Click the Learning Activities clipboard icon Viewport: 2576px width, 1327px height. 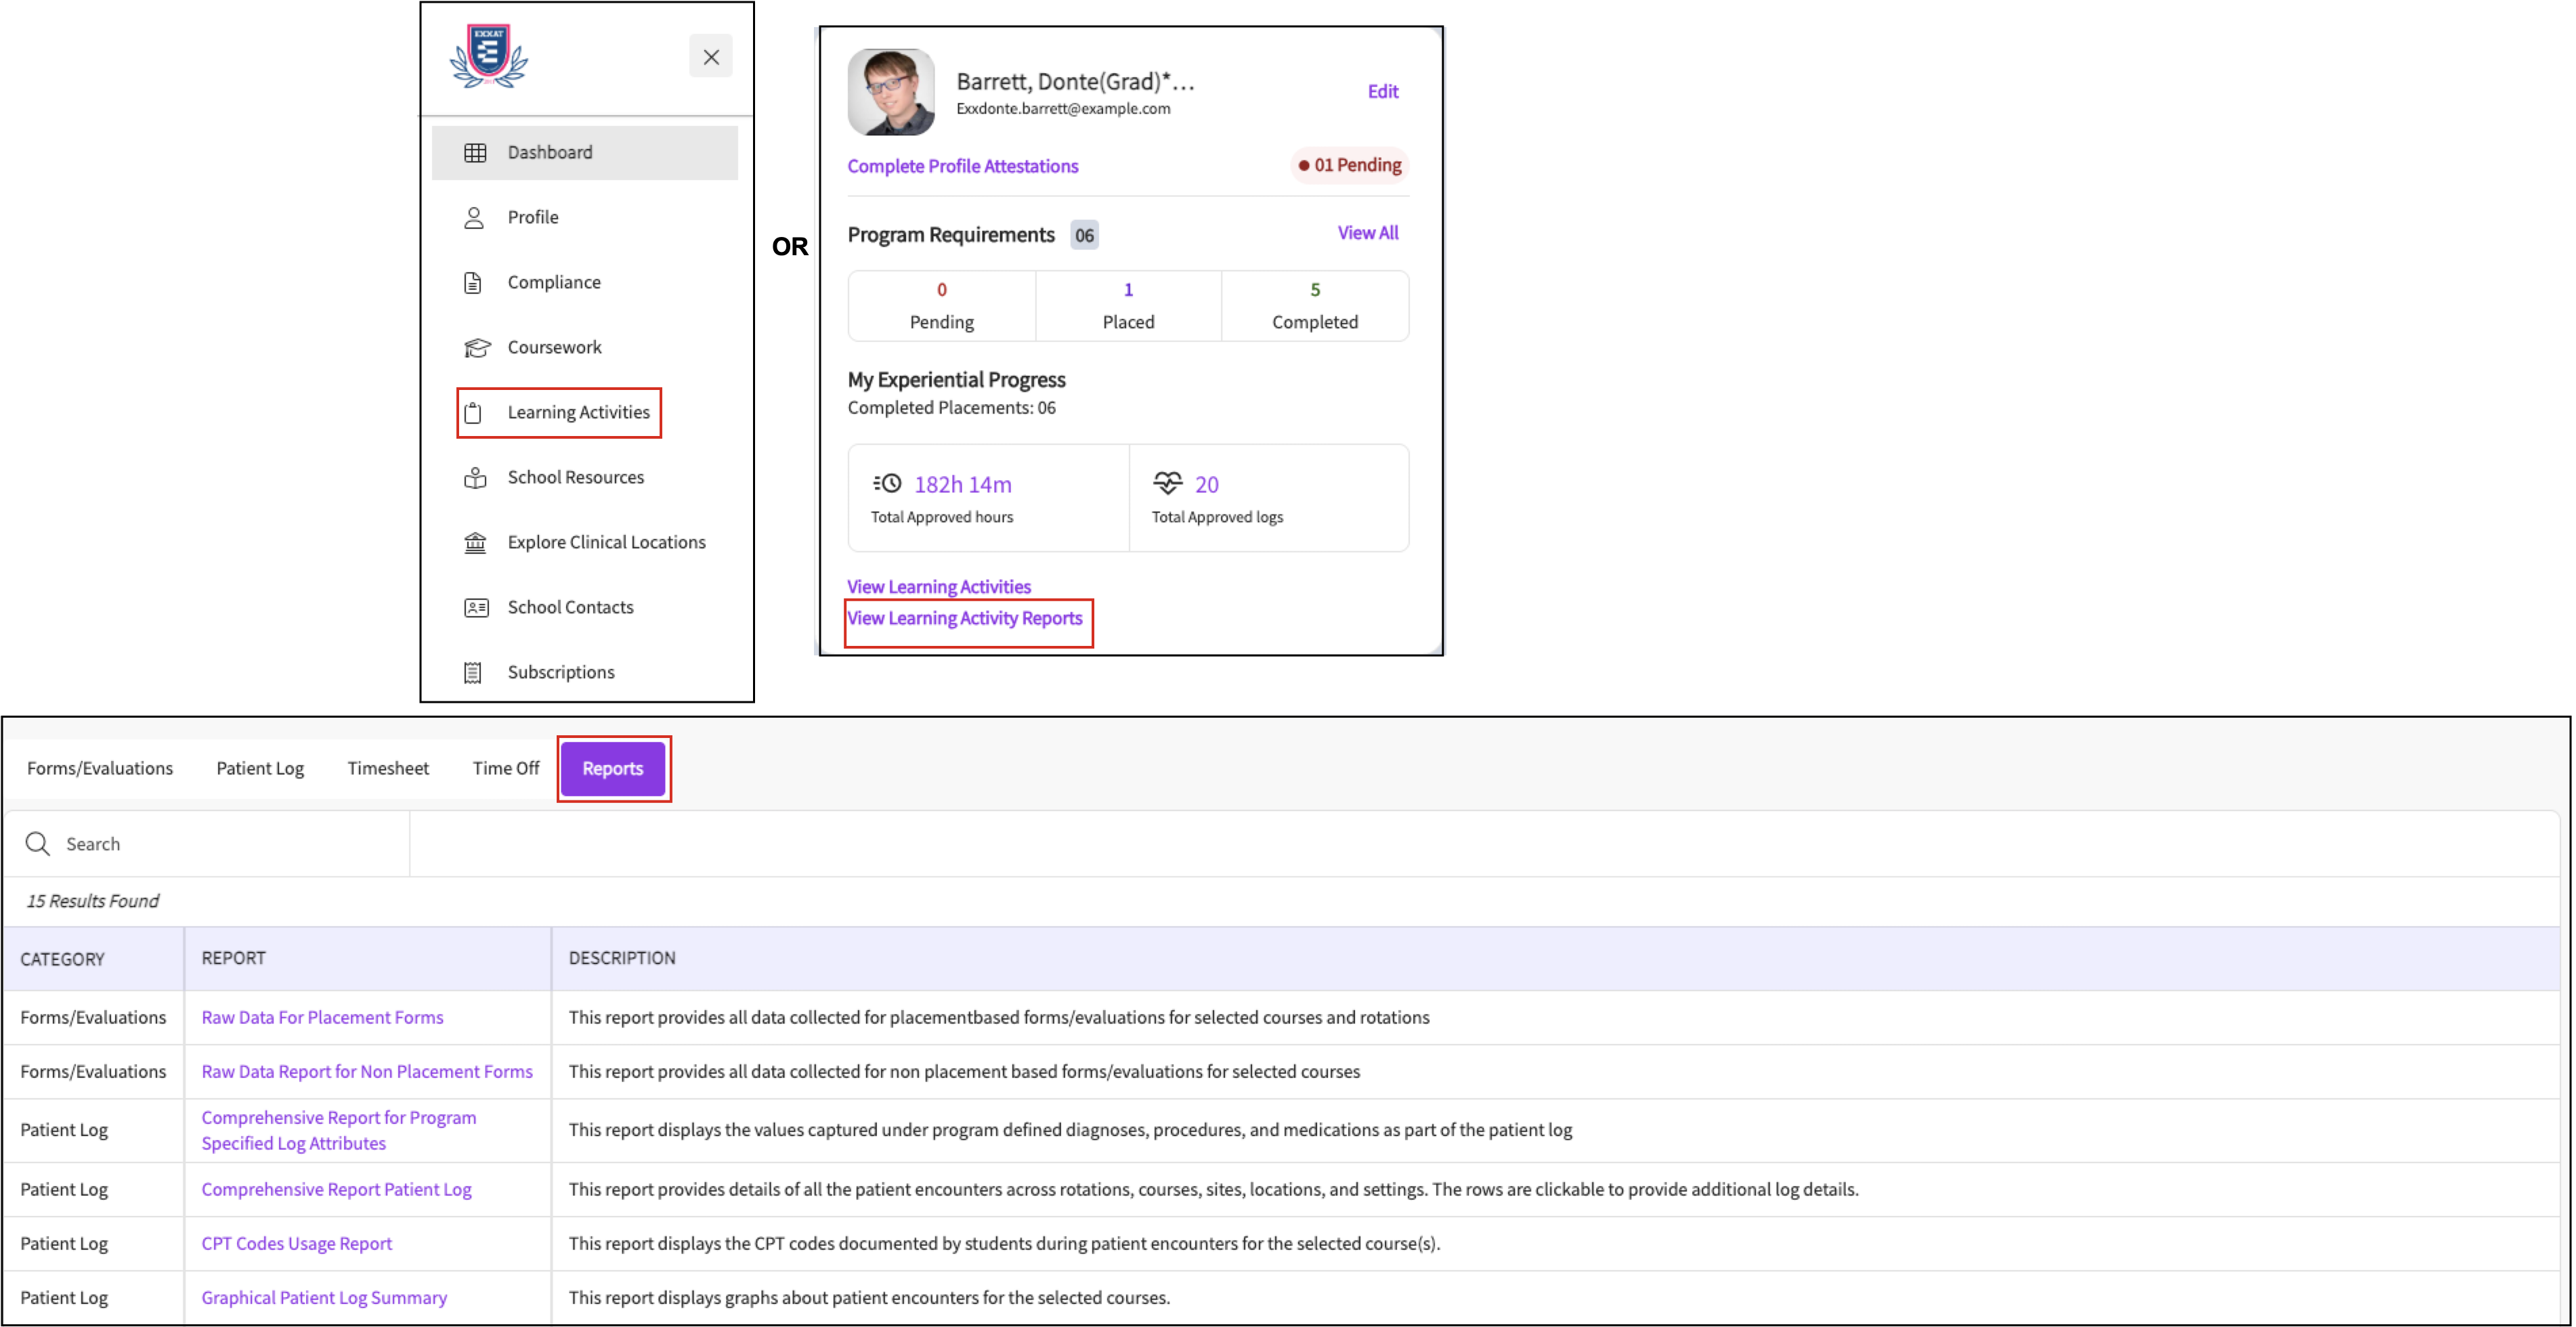pos(474,412)
